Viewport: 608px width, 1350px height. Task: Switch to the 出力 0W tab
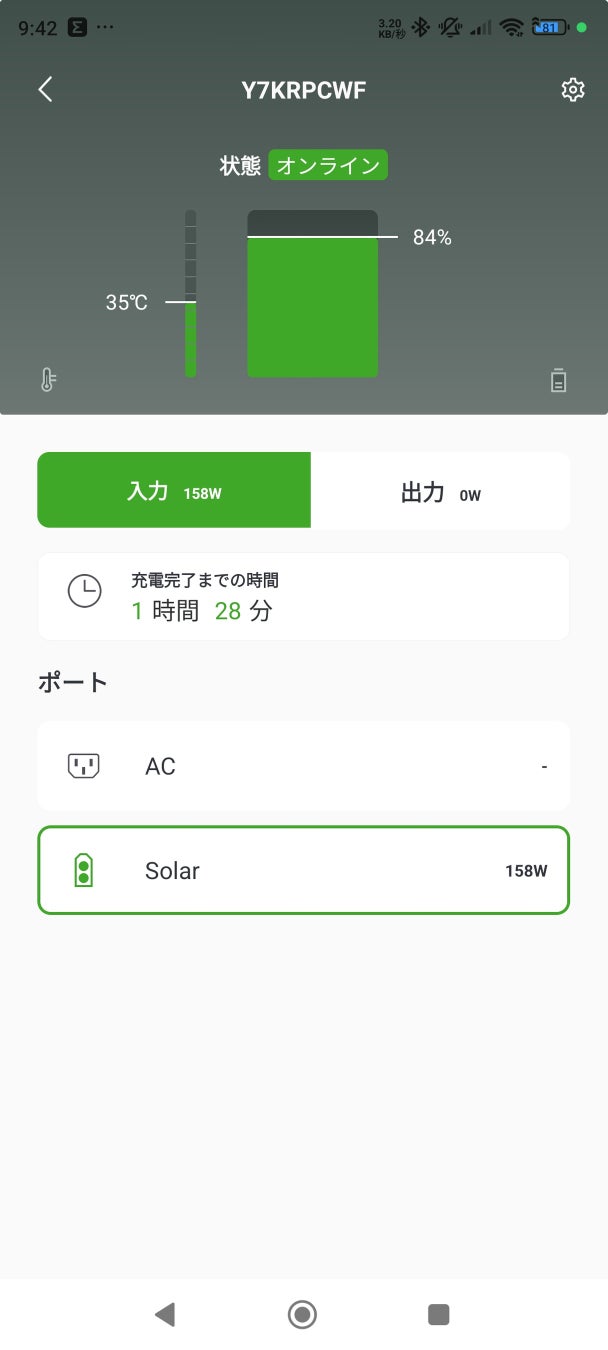tap(440, 491)
